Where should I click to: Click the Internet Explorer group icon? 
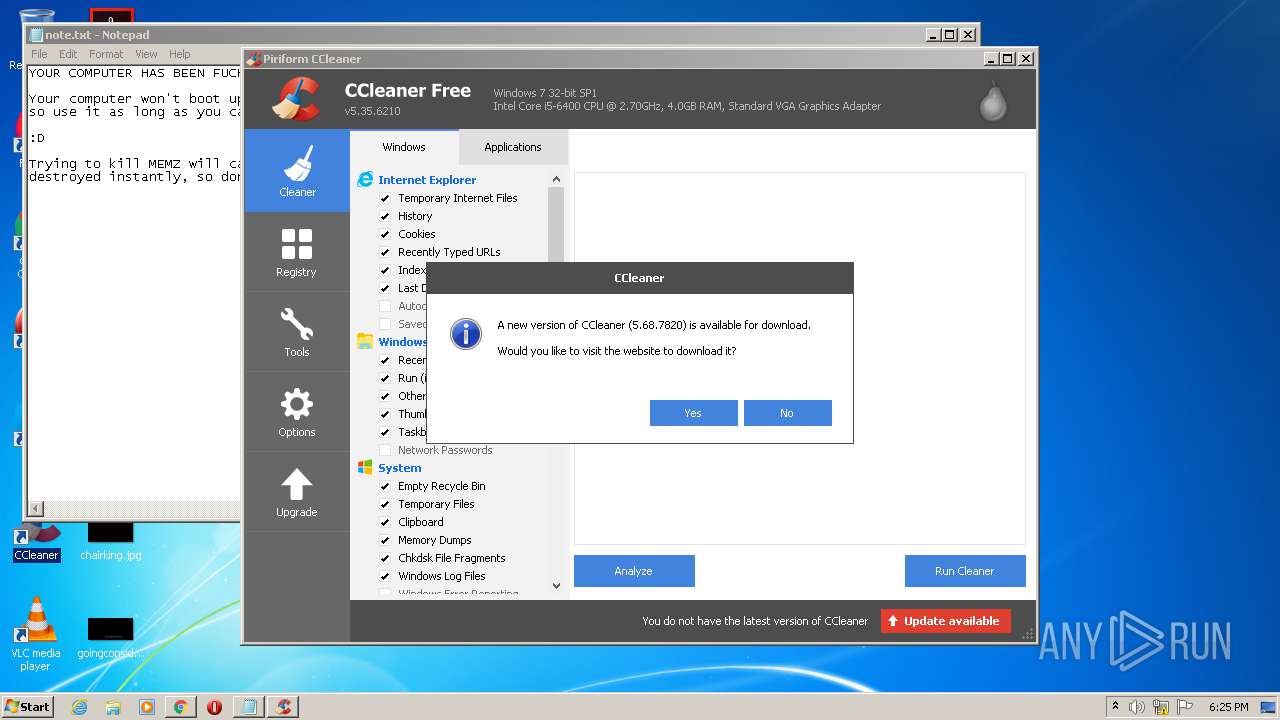tap(365, 180)
